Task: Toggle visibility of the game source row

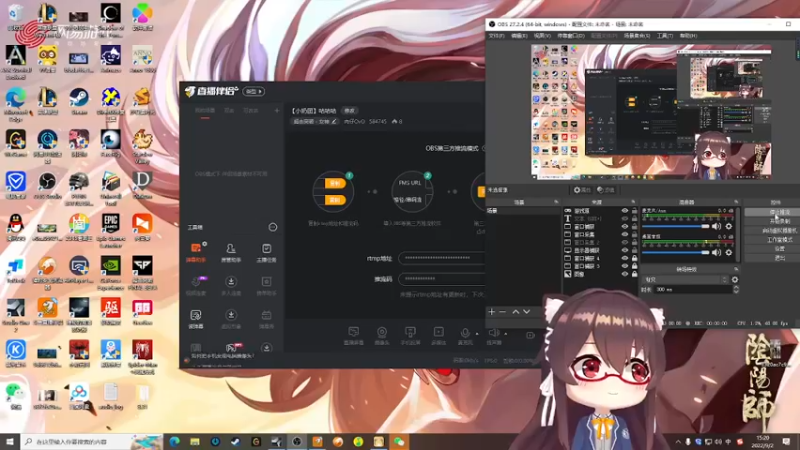Action: tap(624, 210)
